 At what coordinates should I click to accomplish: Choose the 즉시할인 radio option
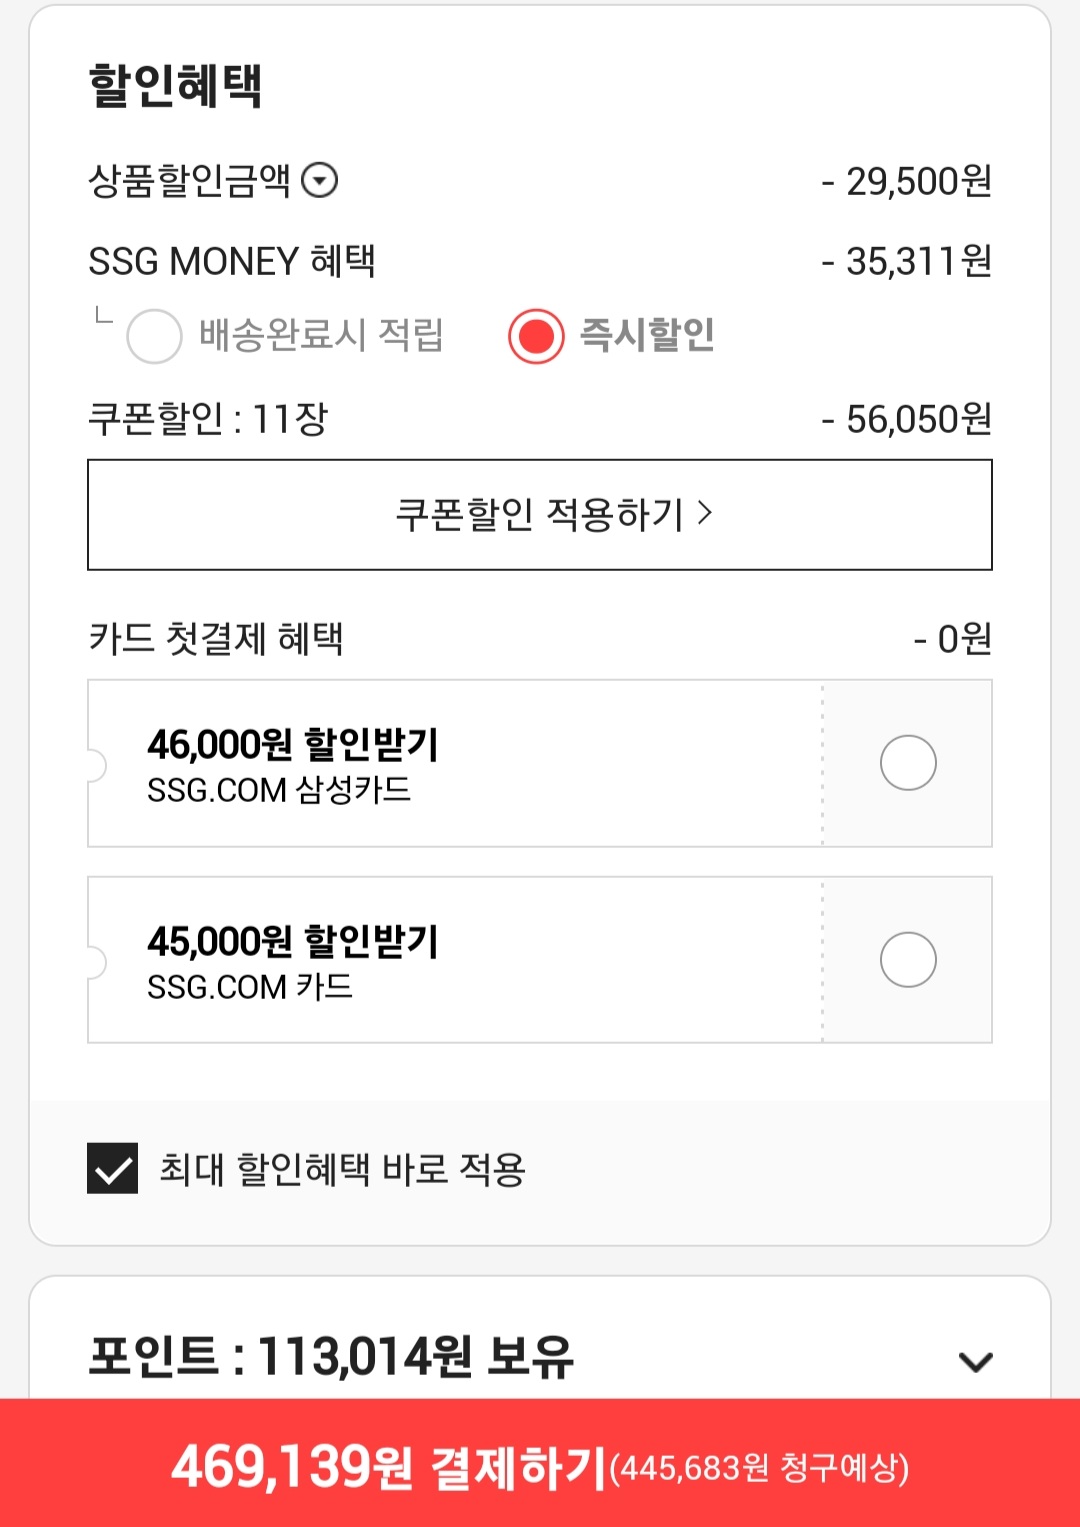tap(536, 336)
